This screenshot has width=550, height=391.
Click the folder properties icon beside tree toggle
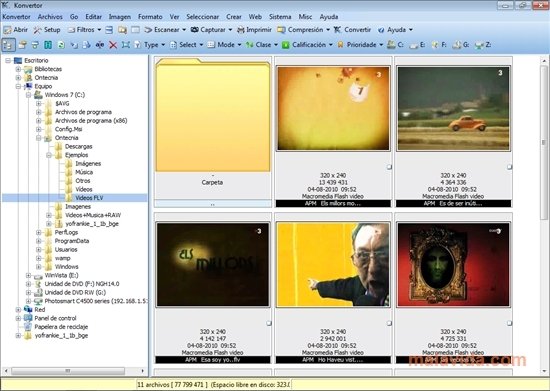(x=22, y=45)
